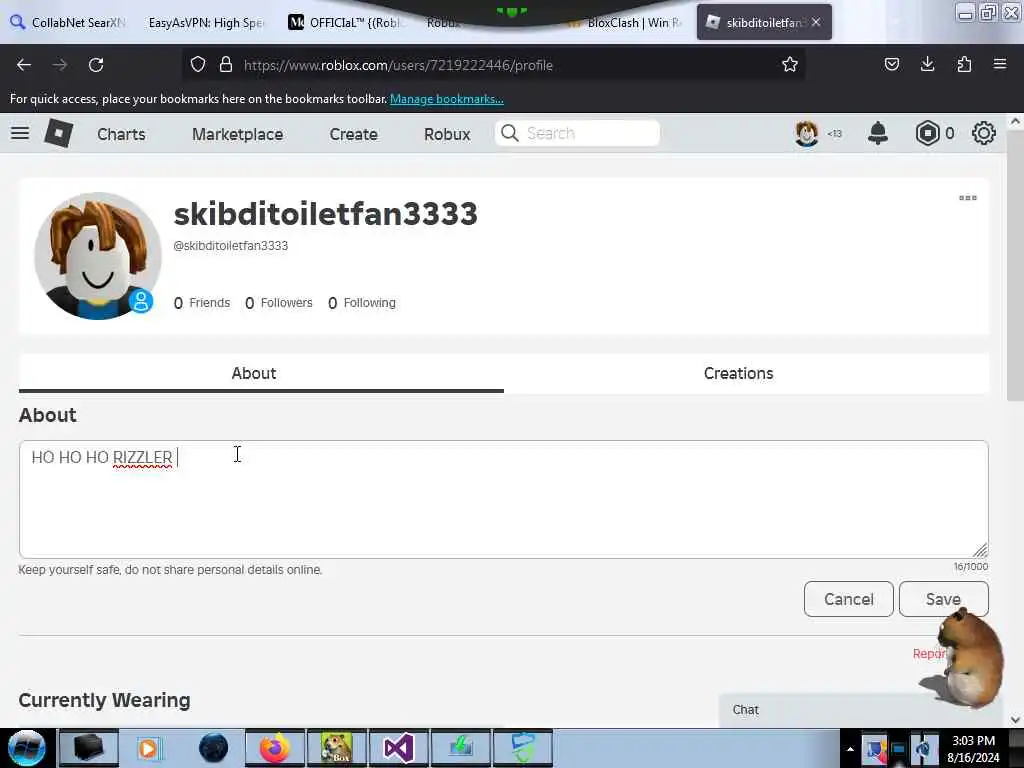Viewport: 1024px width, 768px height.
Task: Go back using the browser back arrow
Action: [x=24, y=65]
